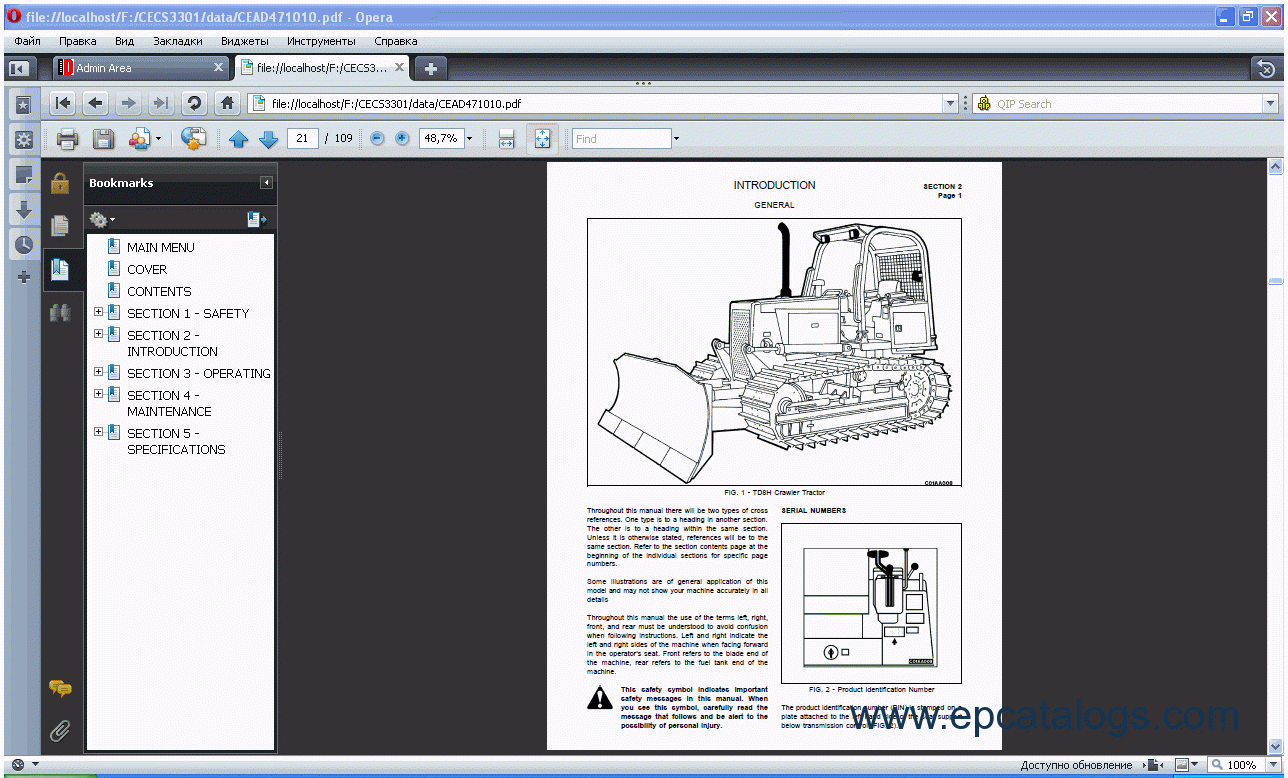Image resolution: width=1288 pixels, height=778 pixels.
Task: Open the PDF security padlock panel
Action: tap(60, 184)
